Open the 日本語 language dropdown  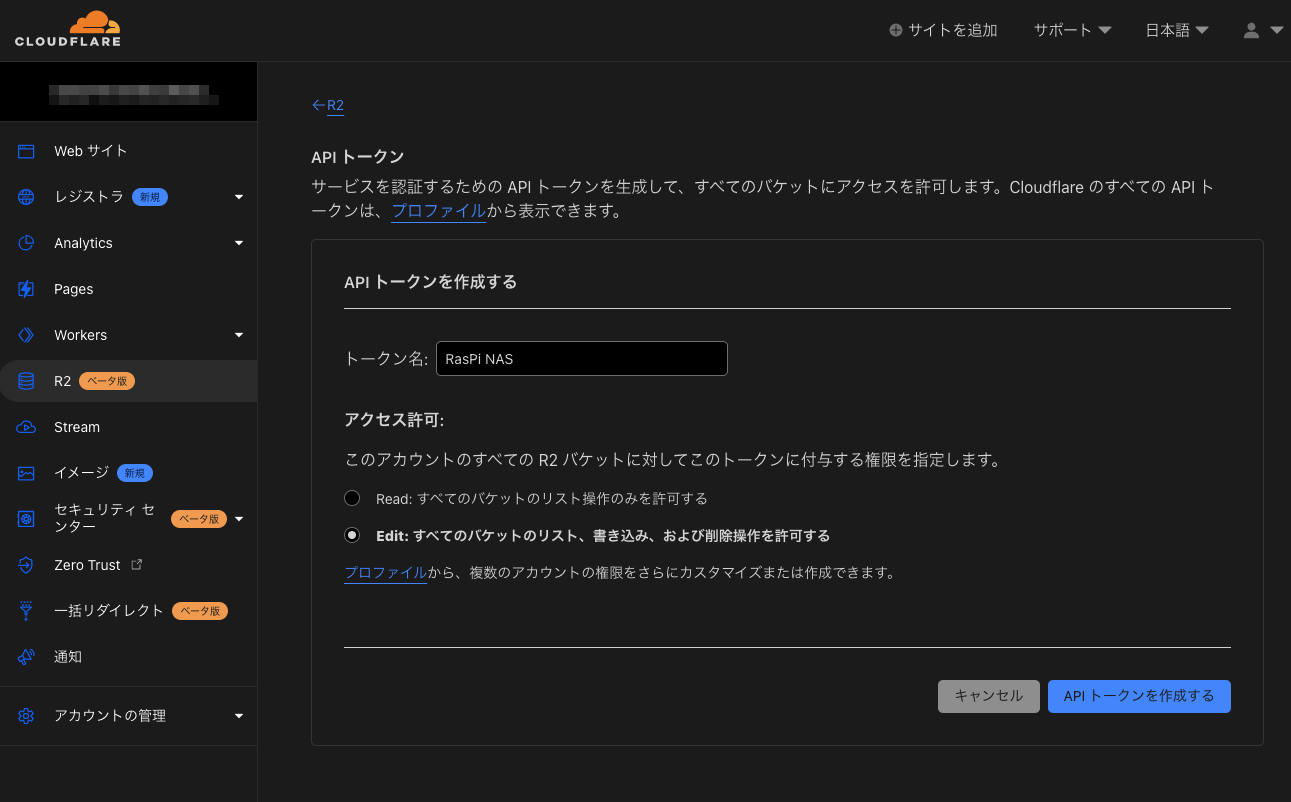(x=1177, y=30)
